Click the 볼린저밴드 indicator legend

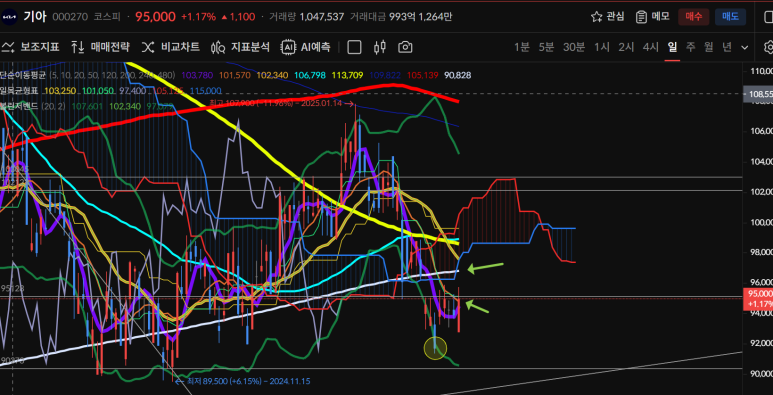(19, 107)
